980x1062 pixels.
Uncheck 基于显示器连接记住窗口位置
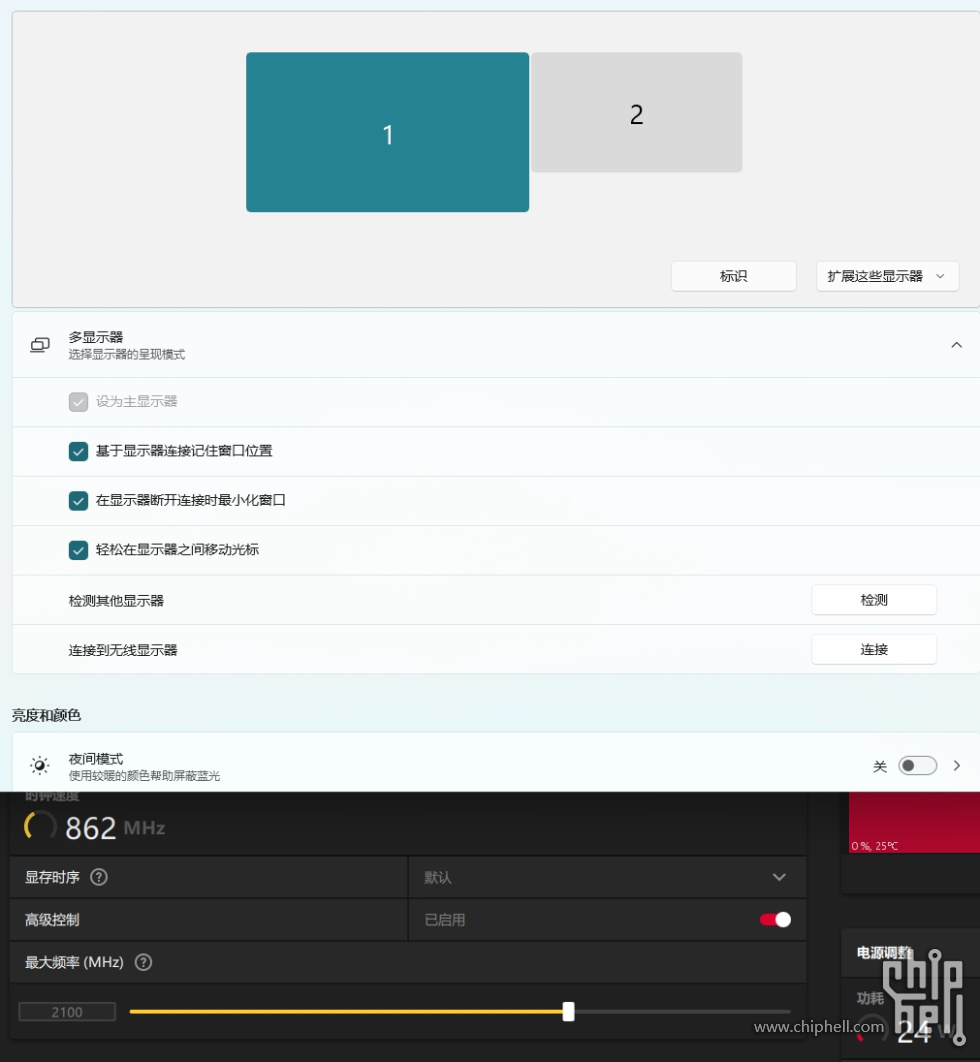[79, 451]
